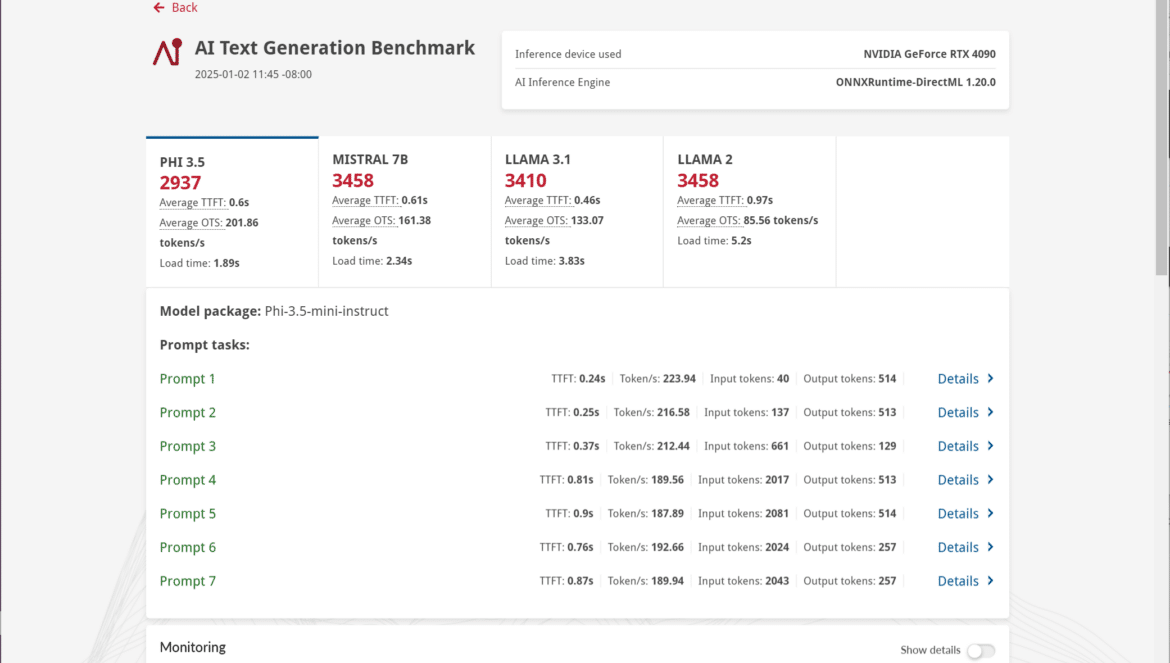Screen dimensions: 1170x663
Task: Go back using the Back link
Action: 175,7
